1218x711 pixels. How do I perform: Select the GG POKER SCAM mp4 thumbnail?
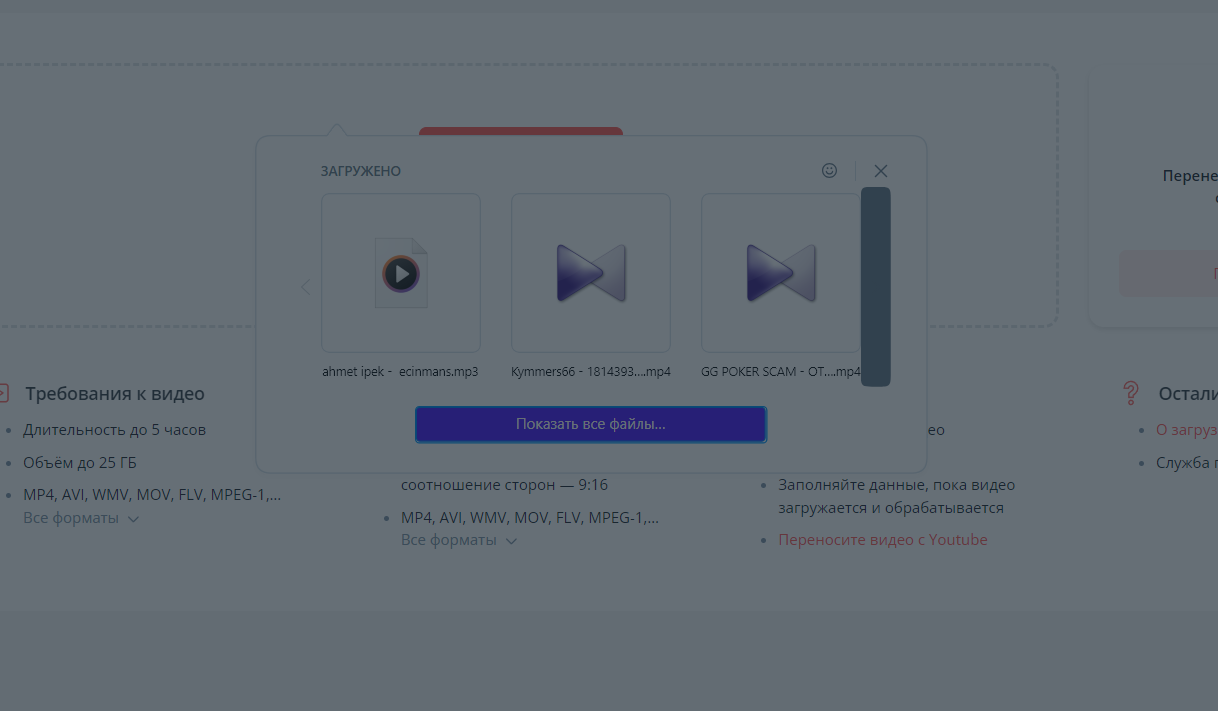780,273
